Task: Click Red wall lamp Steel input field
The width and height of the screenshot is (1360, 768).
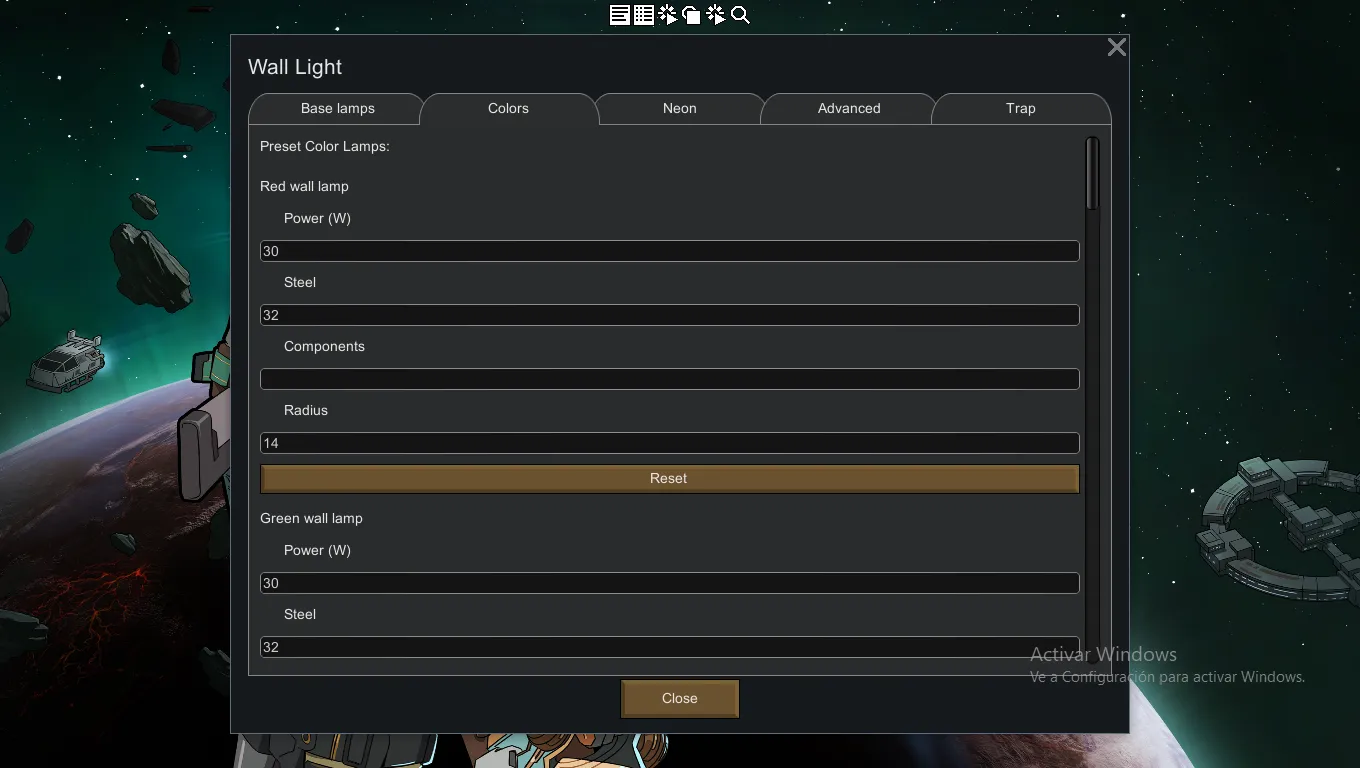Action: (670, 315)
